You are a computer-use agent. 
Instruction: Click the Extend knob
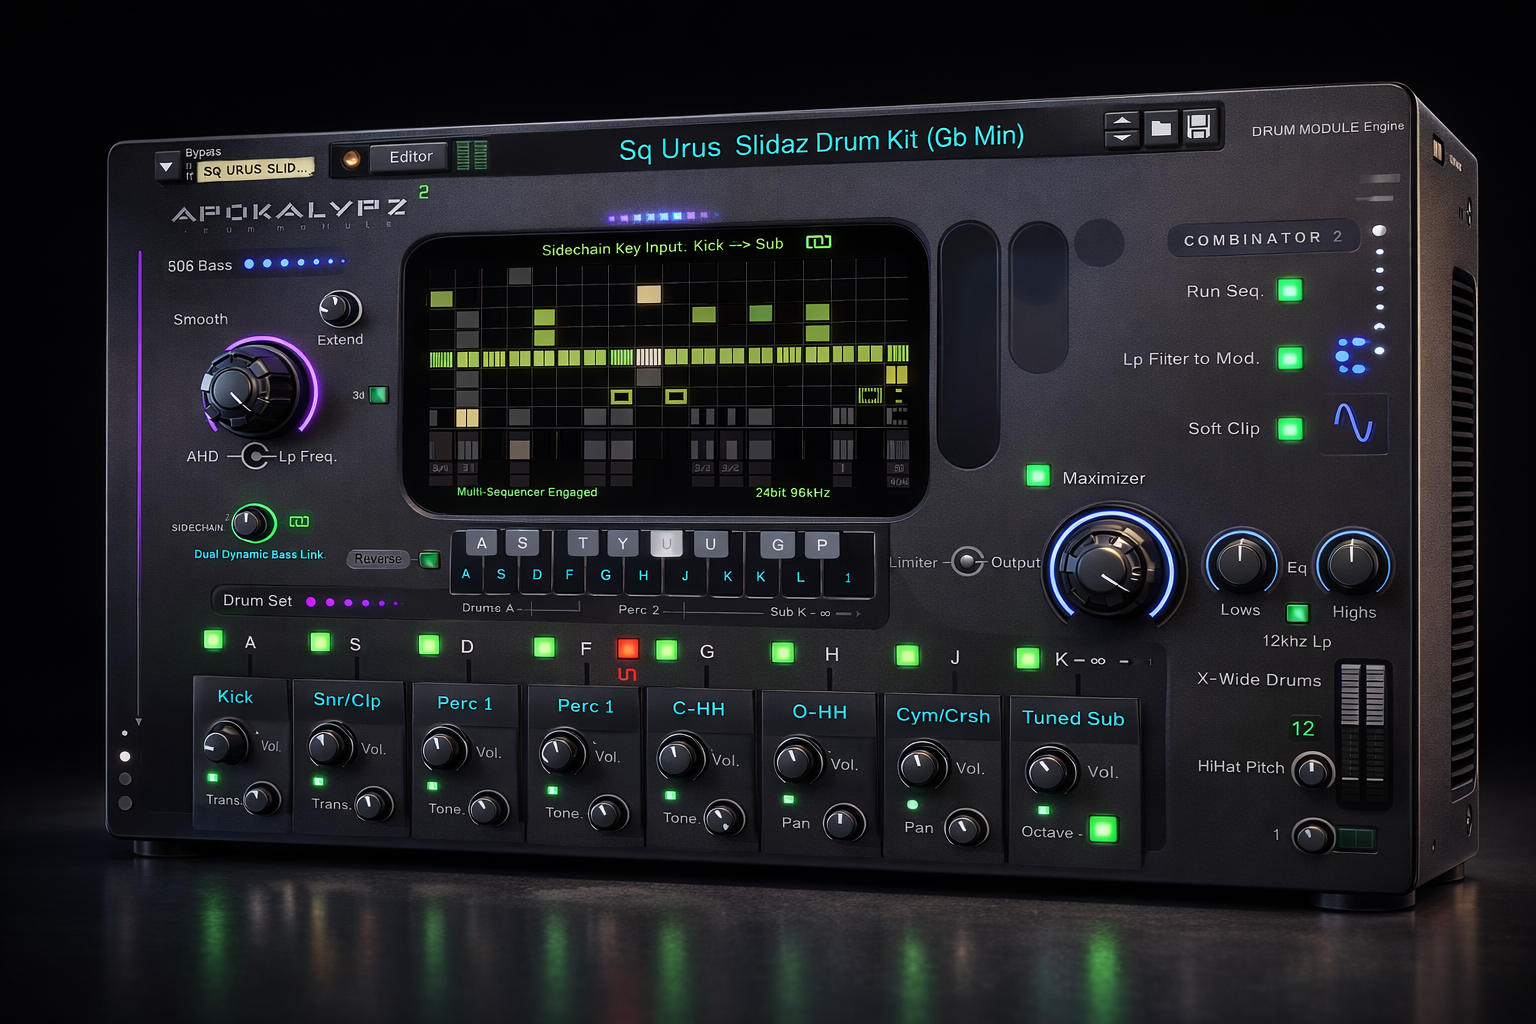point(339,309)
